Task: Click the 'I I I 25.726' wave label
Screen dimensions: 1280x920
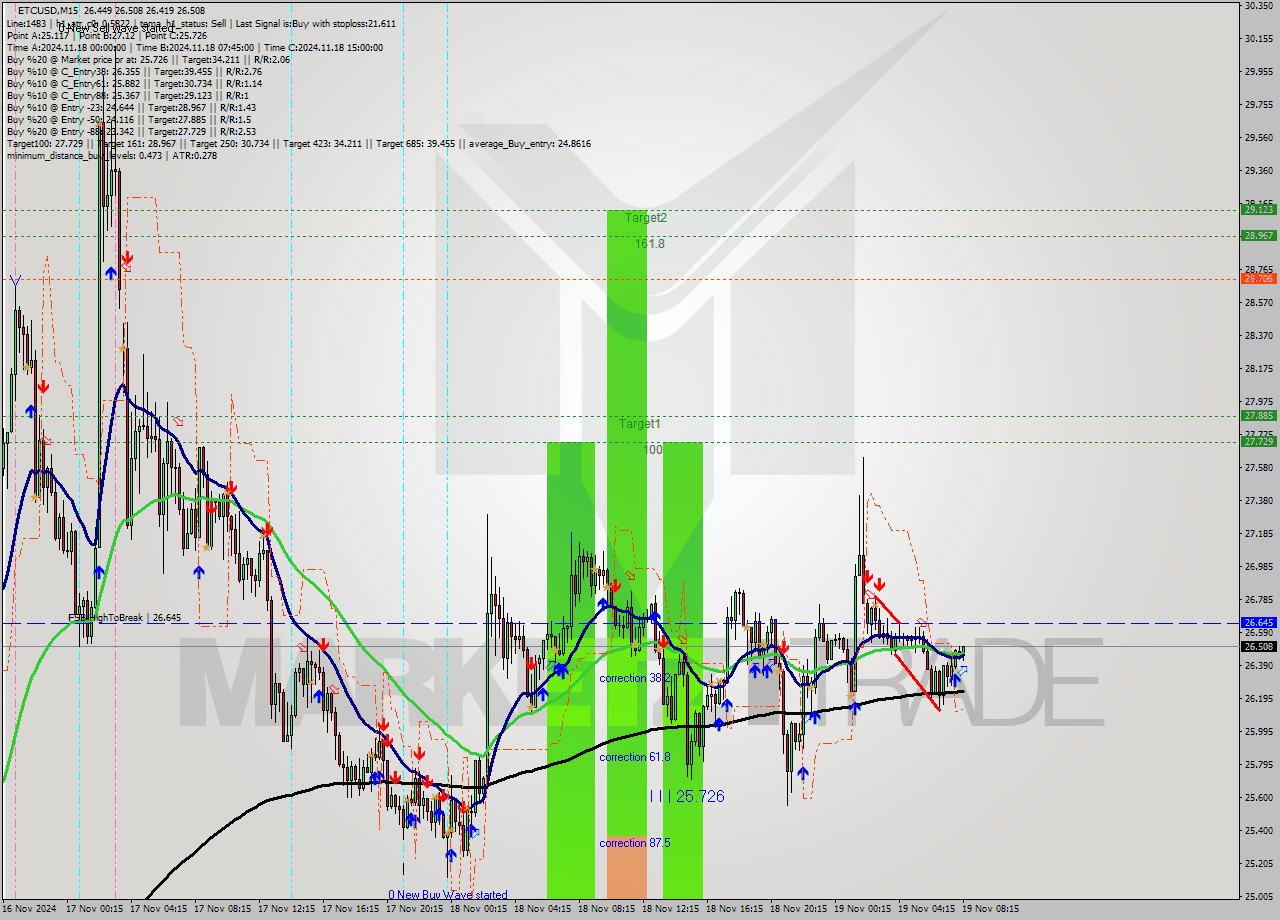Action: [686, 796]
